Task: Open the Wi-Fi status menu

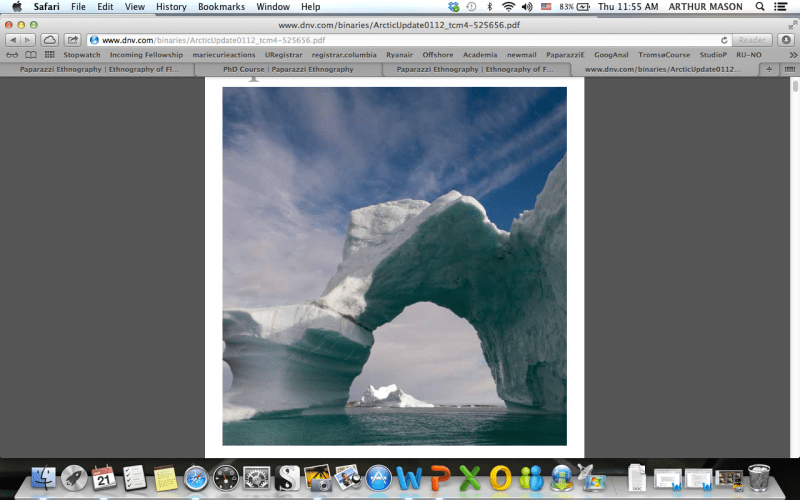Action: tap(508, 7)
